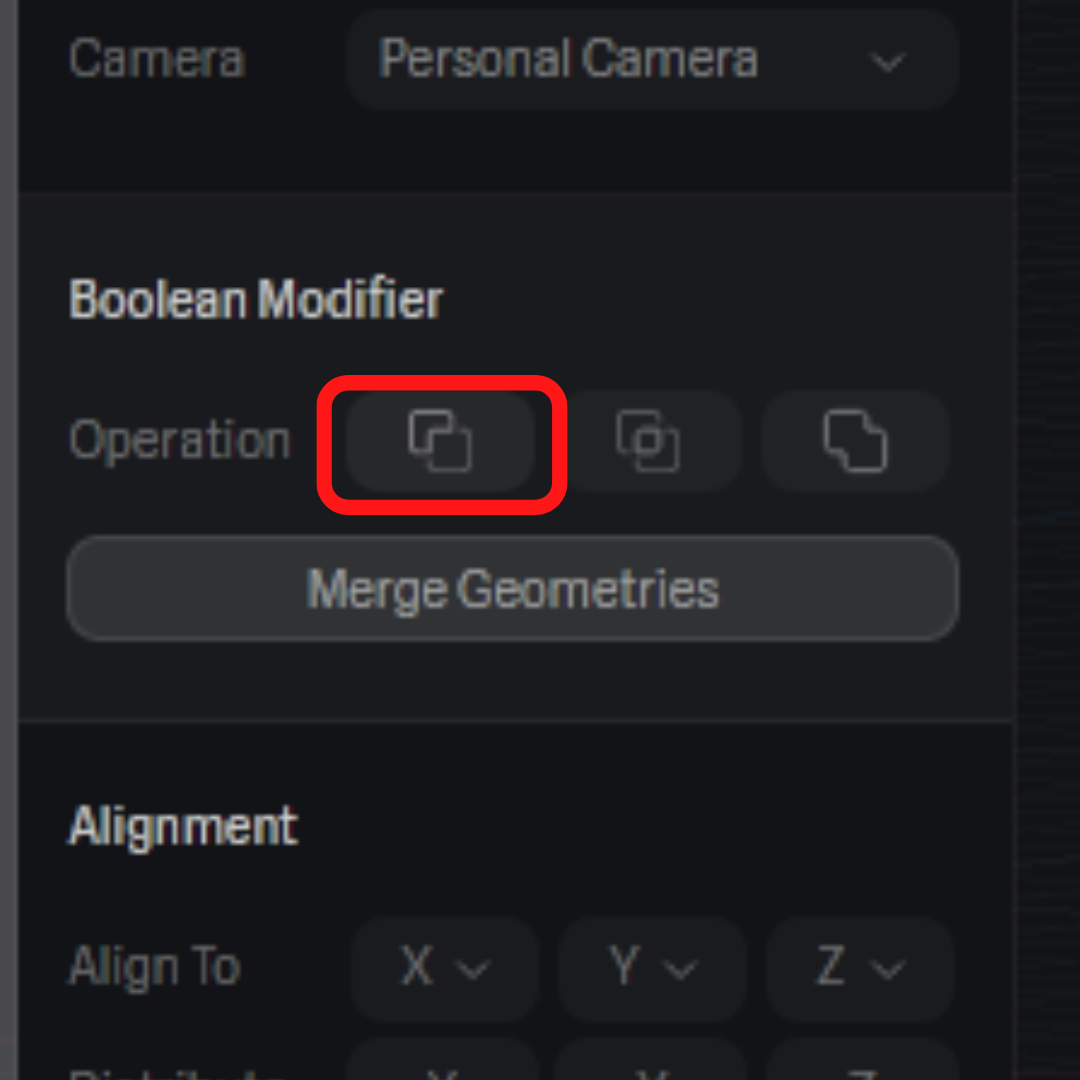The width and height of the screenshot is (1080, 1080).
Task: Open the Align To Z dropdown
Action: pos(860,967)
